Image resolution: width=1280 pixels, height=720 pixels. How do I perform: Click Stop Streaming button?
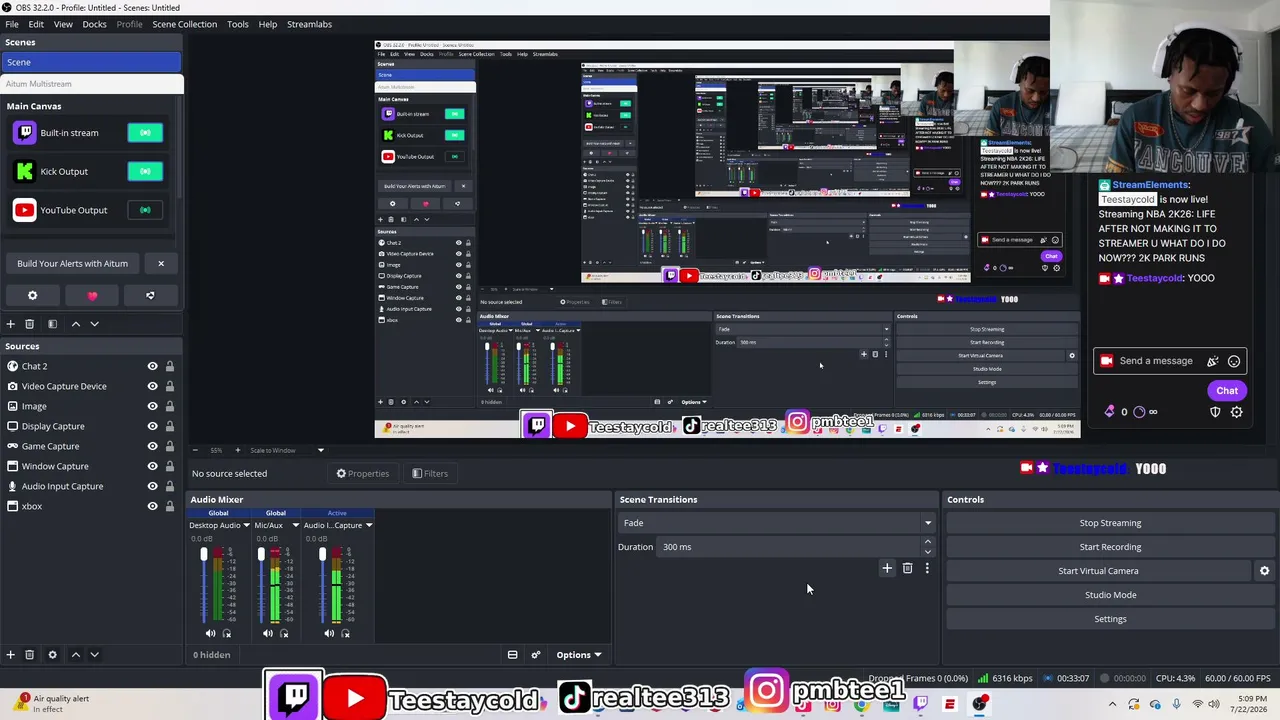click(1110, 523)
